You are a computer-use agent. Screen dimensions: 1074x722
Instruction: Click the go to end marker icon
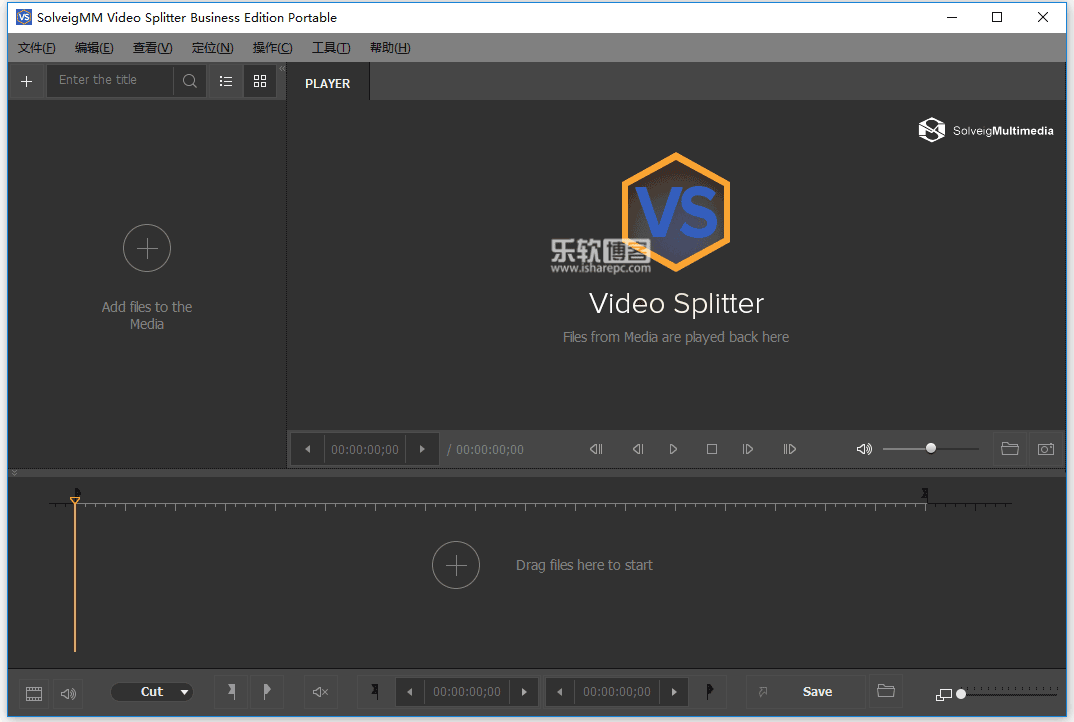709,692
